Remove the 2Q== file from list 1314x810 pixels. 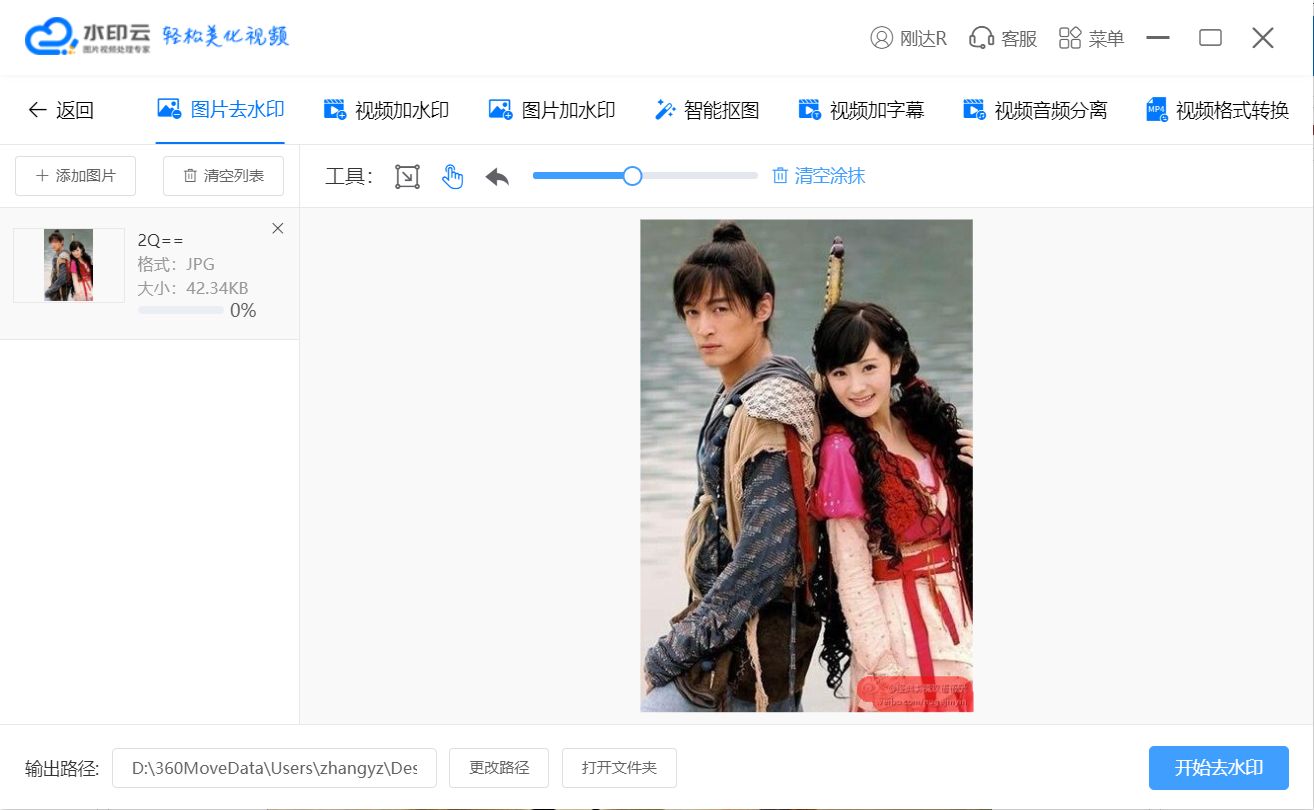coord(278,228)
